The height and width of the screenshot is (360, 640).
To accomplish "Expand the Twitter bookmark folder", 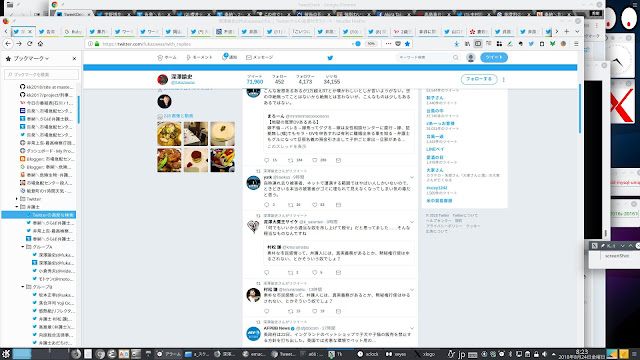I will [17, 199].
